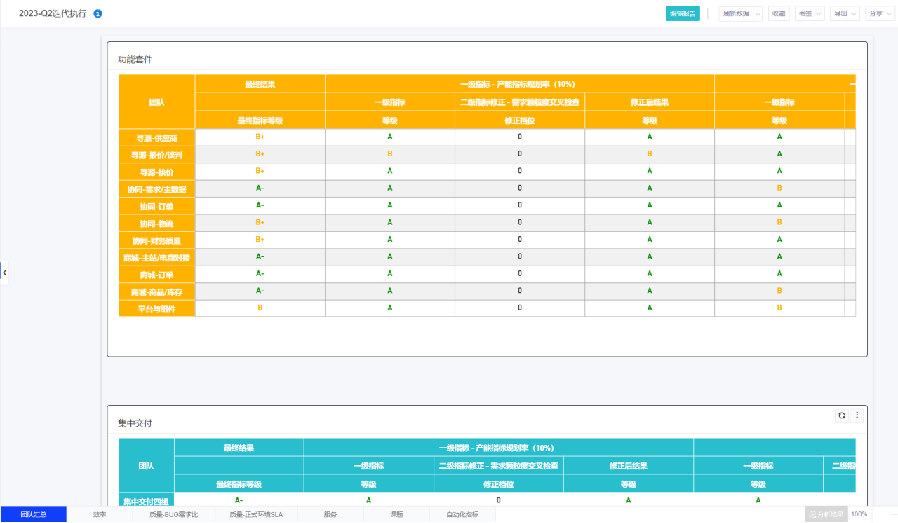Click the 最终指标等级 header in the orange table
The height and width of the screenshot is (523, 898).
point(260,120)
